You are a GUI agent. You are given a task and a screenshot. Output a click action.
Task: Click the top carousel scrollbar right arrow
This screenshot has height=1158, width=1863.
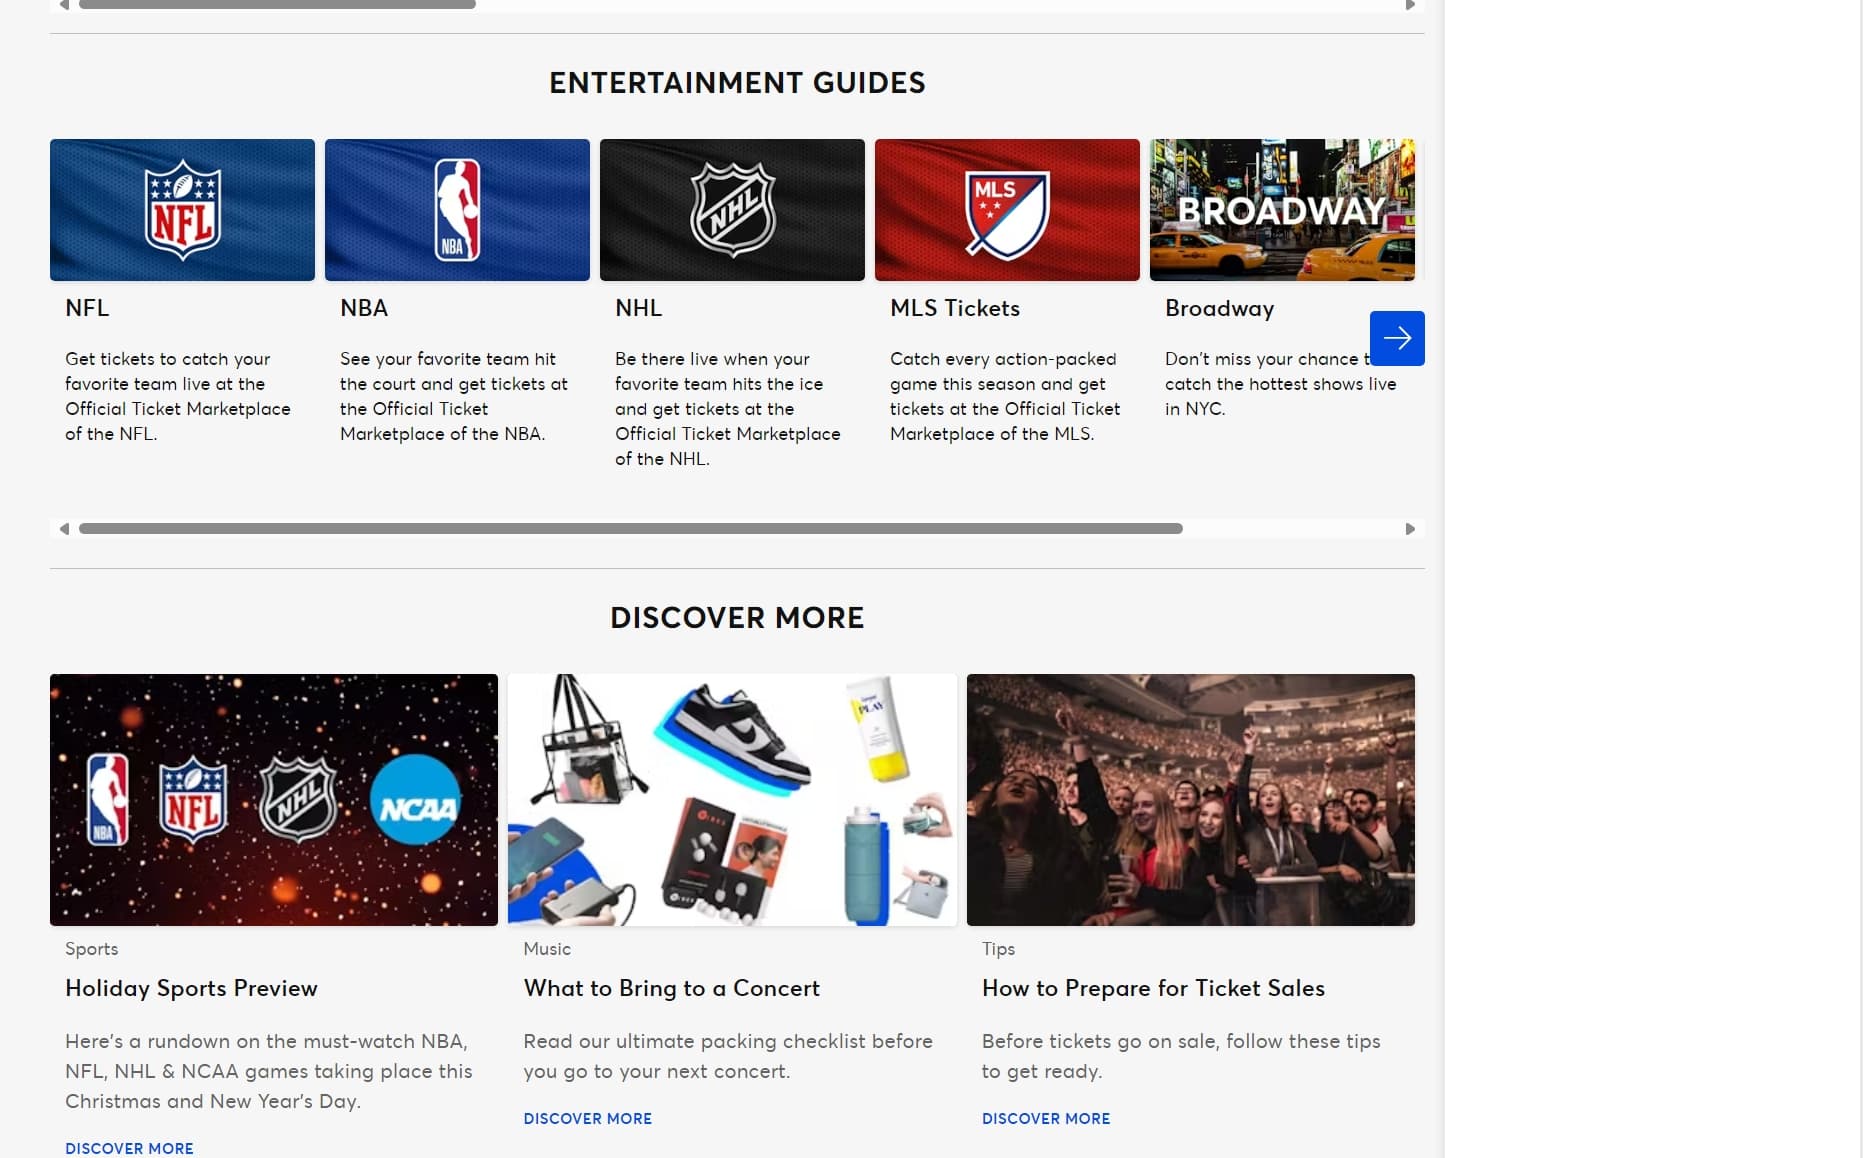pos(1410,5)
